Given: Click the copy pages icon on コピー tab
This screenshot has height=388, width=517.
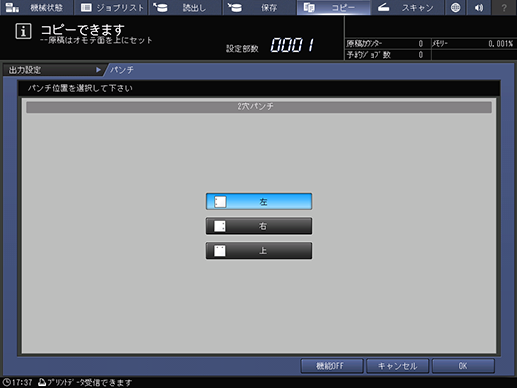Looking at the screenshot, I should pyautogui.click(x=309, y=7).
